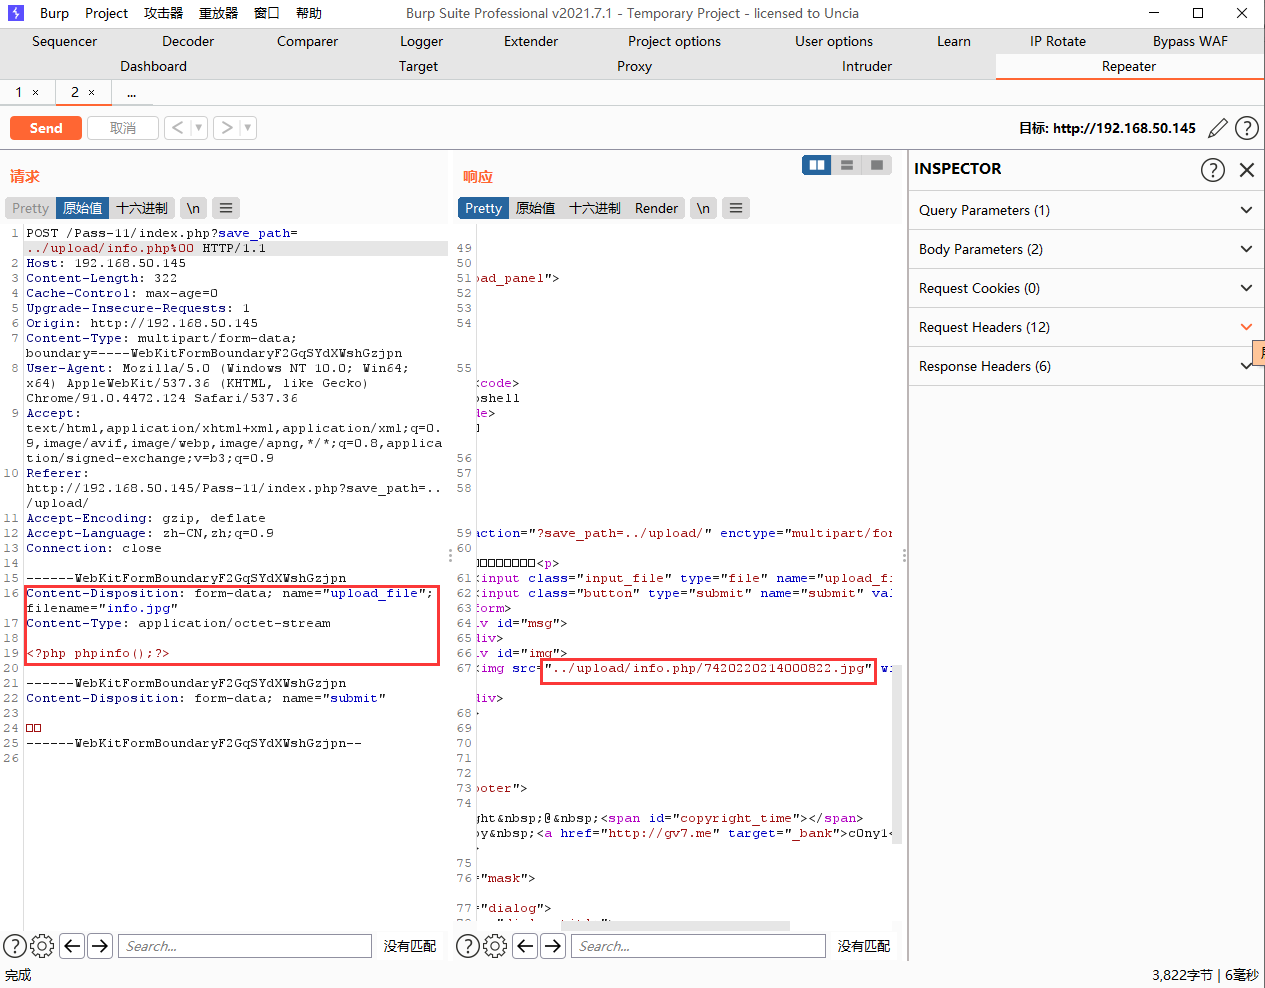1265x988 pixels.
Task: Click the response horizontal scrollbar
Action: [x=676, y=926]
